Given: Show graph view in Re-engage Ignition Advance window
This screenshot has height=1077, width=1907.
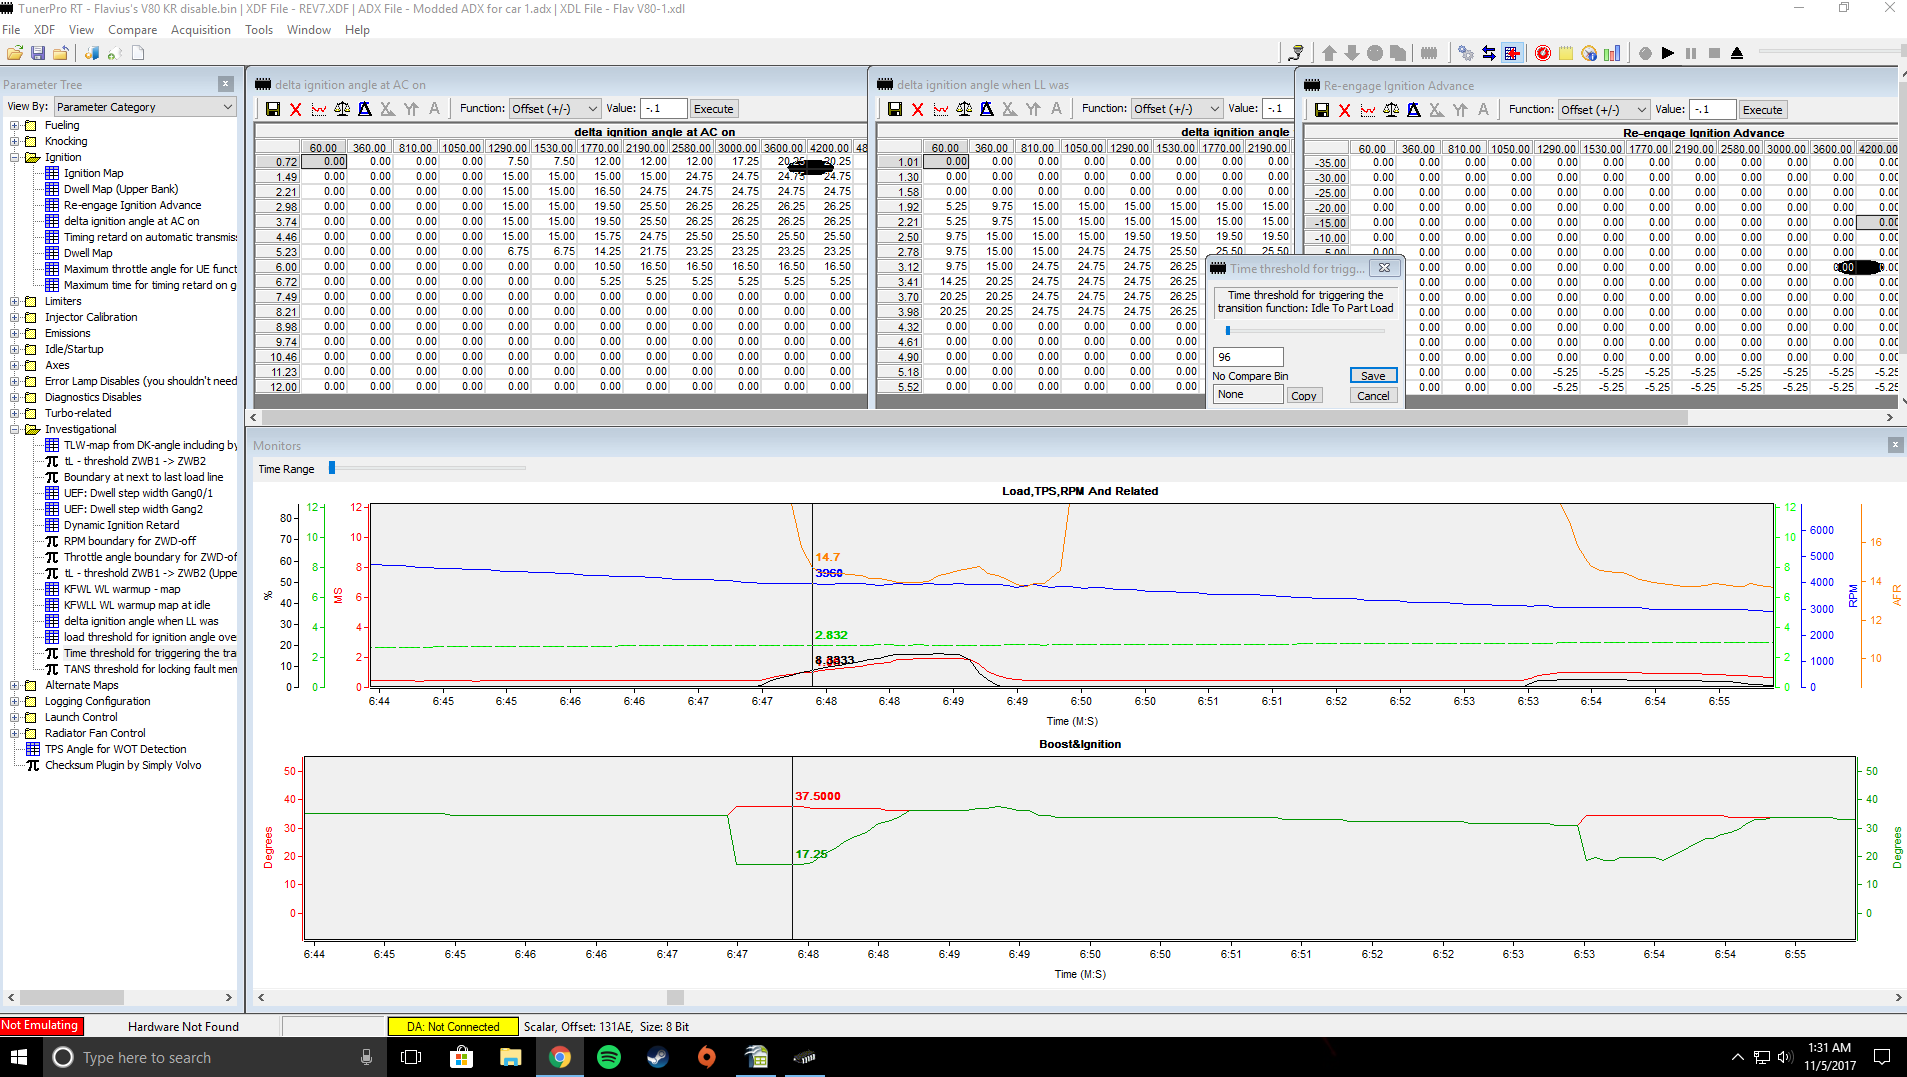Looking at the screenshot, I should [1368, 110].
